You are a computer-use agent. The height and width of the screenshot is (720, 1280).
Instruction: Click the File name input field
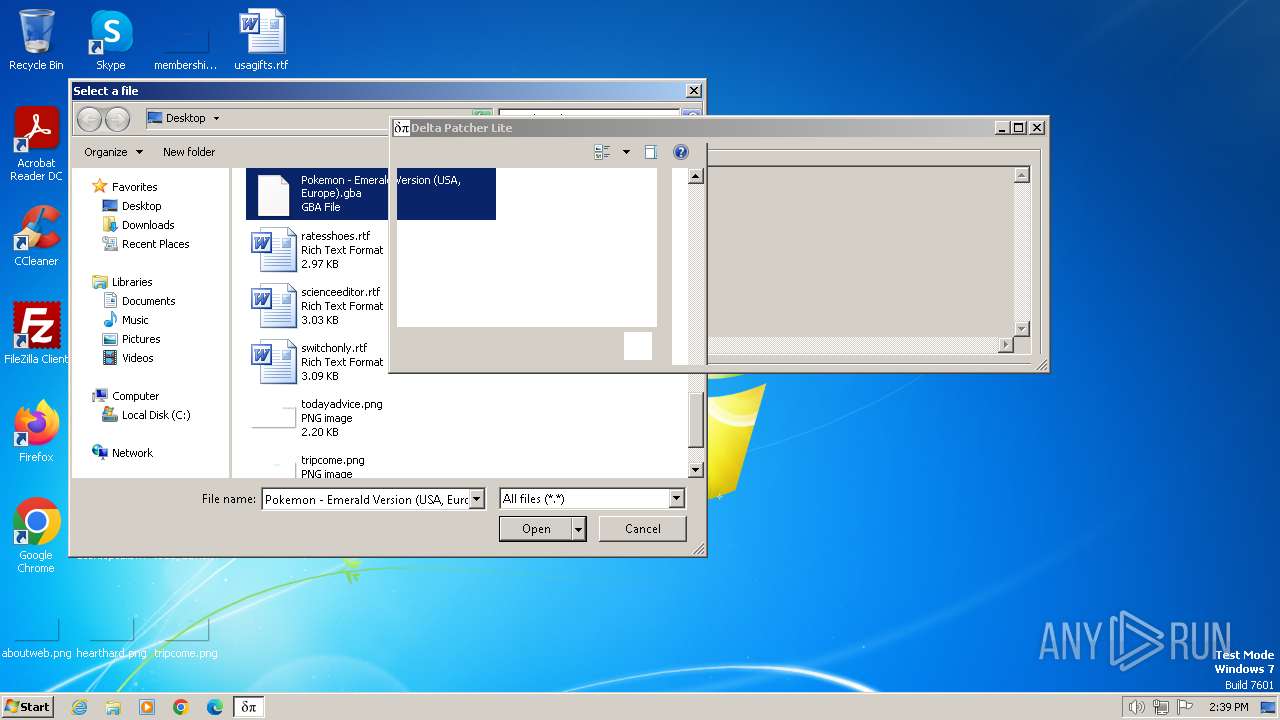click(365, 499)
